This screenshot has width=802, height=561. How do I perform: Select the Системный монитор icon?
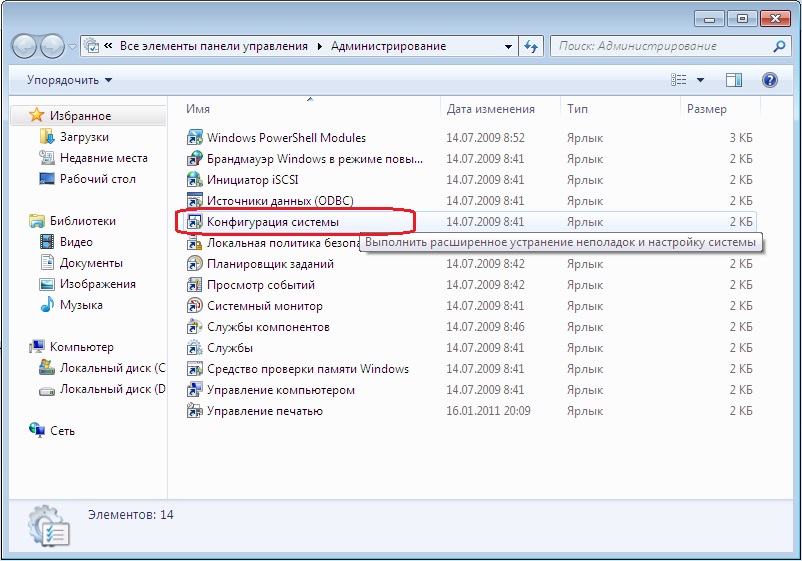click(195, 306)
